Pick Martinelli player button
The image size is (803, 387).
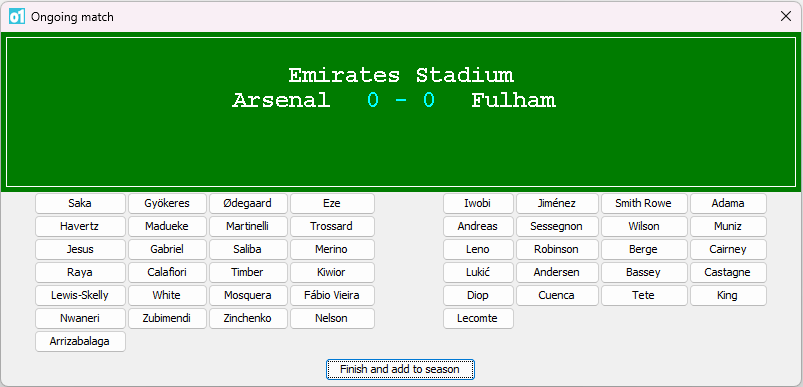click(x=248, y=226)
